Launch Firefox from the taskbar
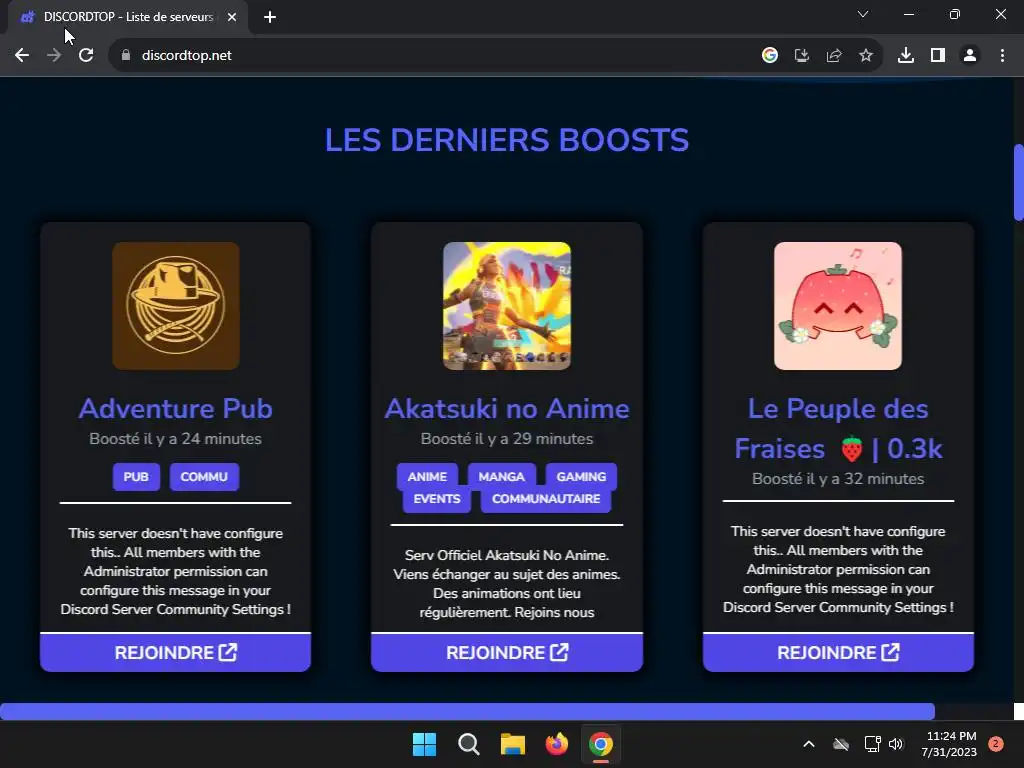Viewport: 1024px width, 768px height. (x=556, y=744)
